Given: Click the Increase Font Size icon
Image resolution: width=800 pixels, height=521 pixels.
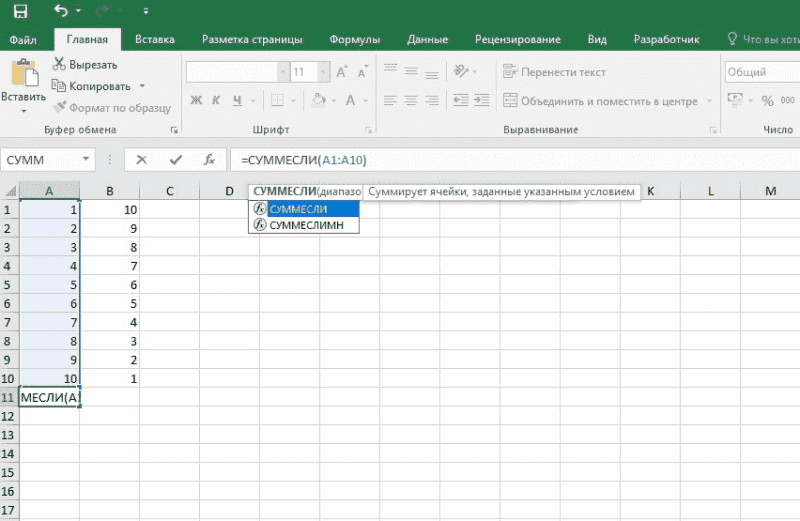Looking at the screenshot, I should pyautogui.click(x=342, y=72).
